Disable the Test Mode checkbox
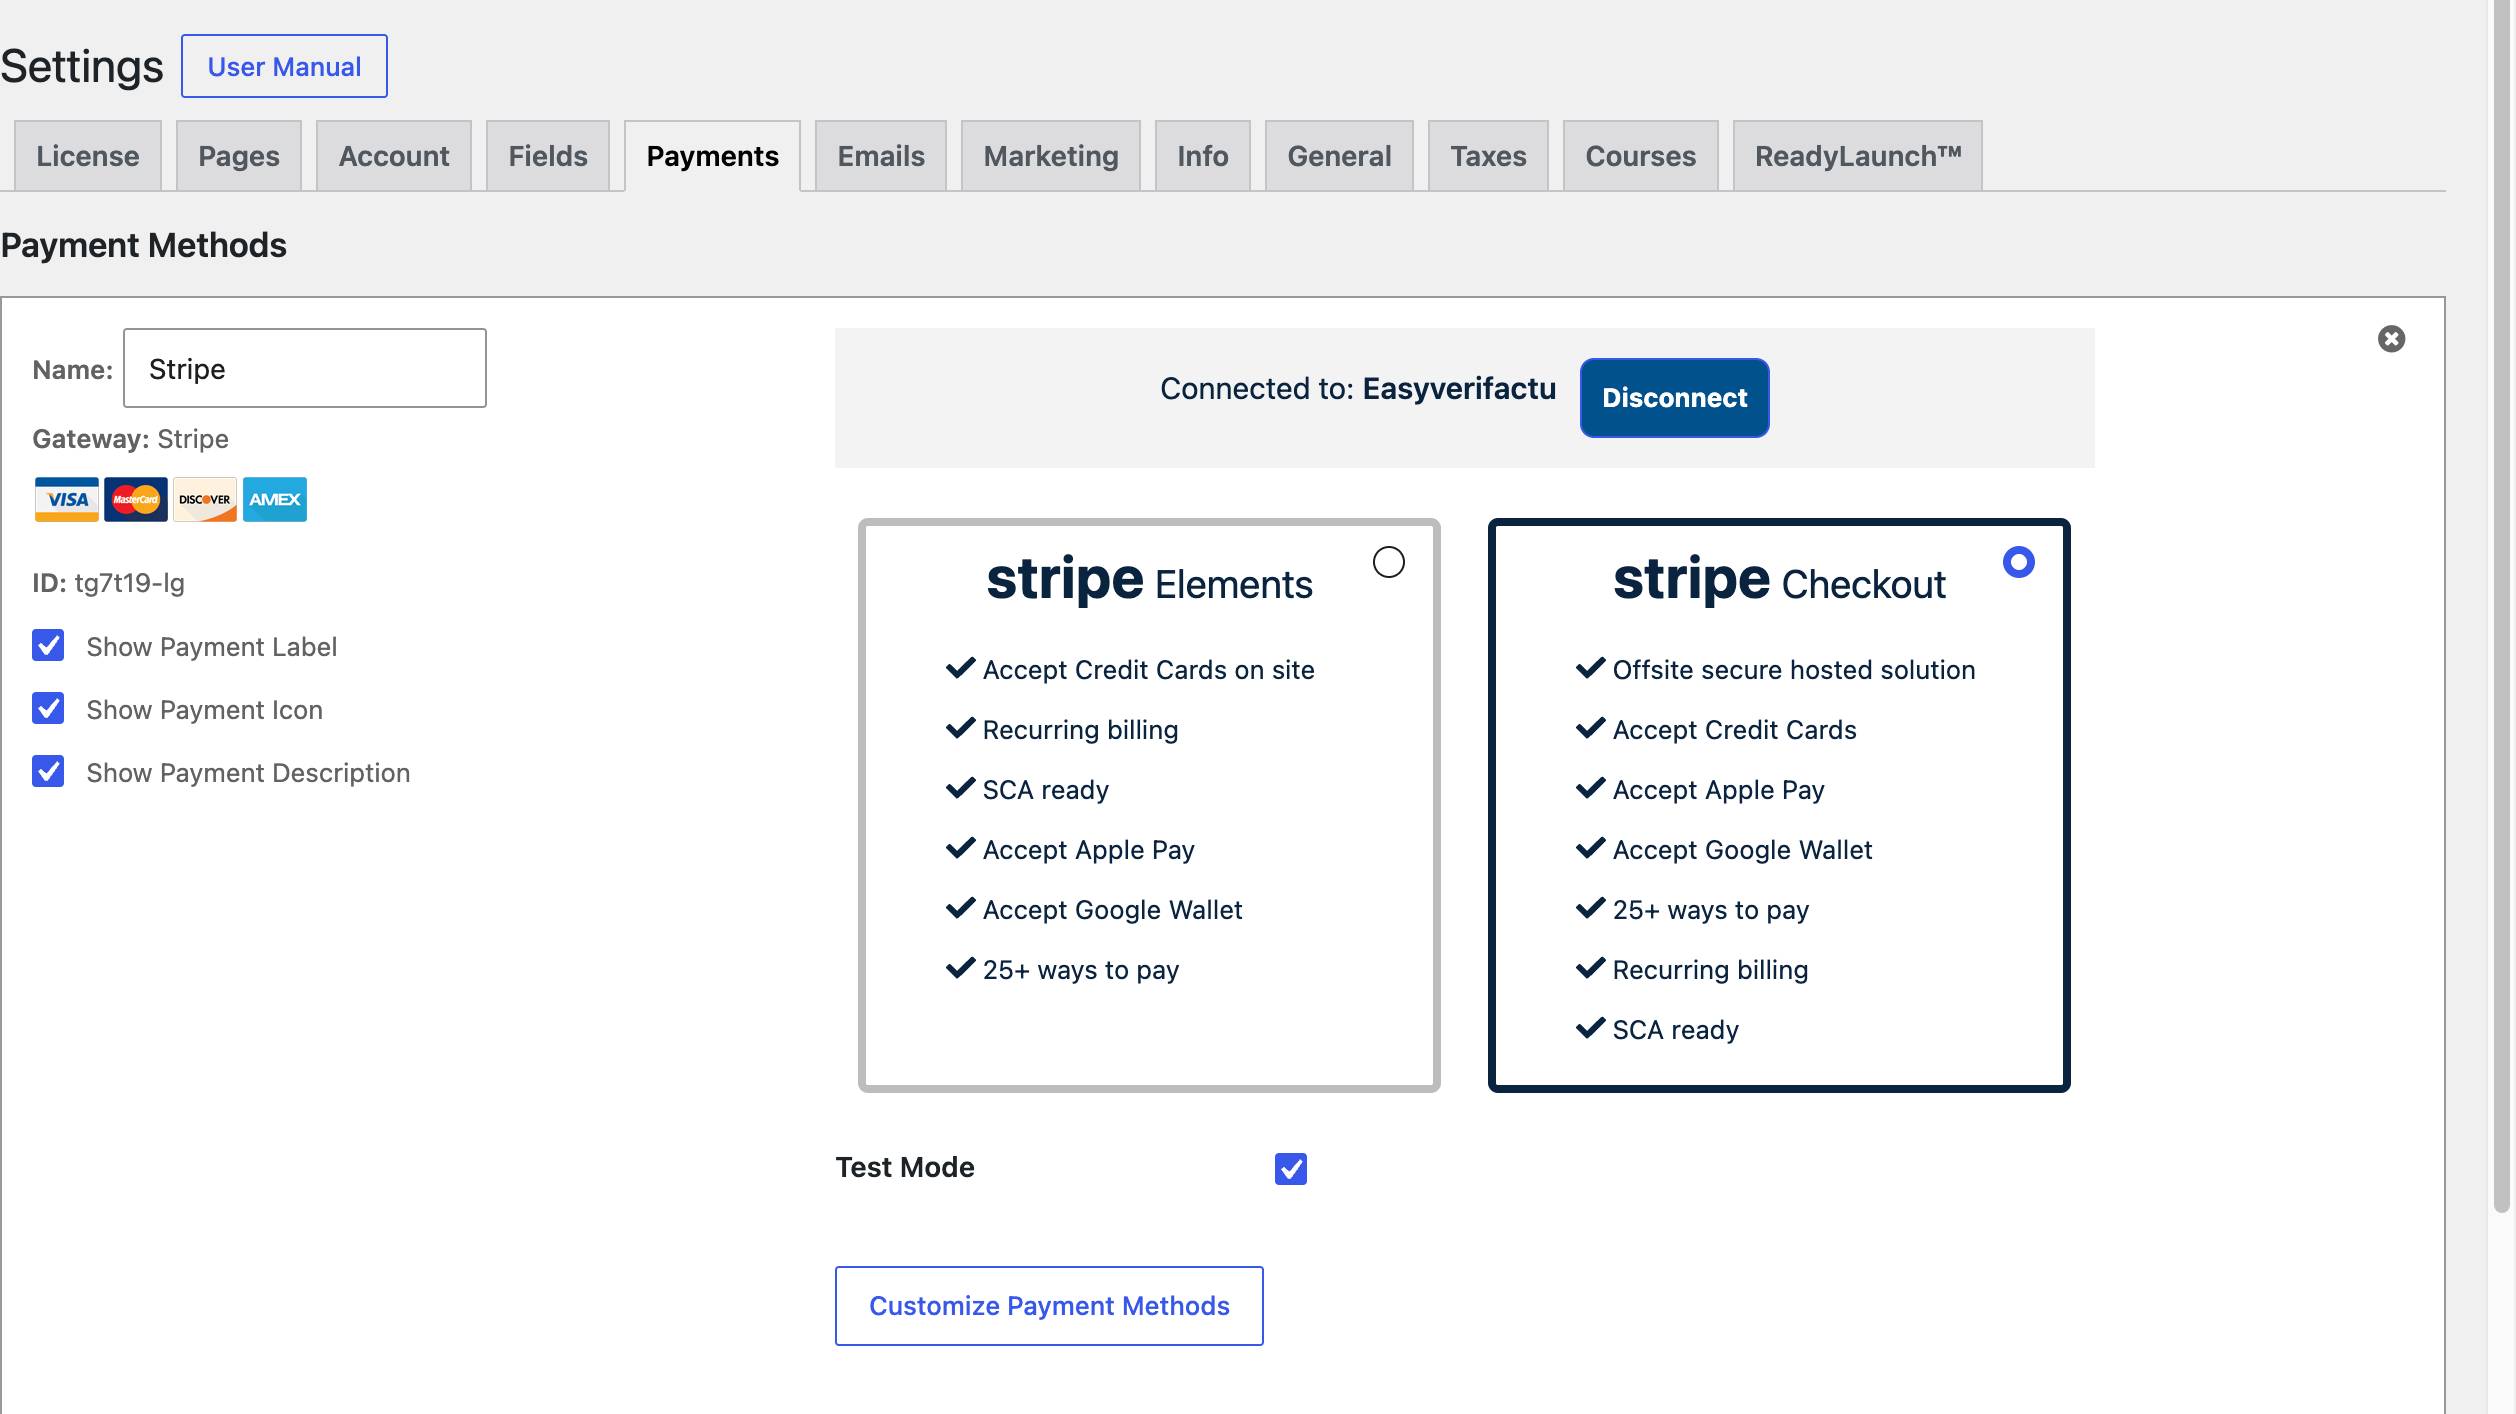2516x1414 pixels. (1291, 1168)
